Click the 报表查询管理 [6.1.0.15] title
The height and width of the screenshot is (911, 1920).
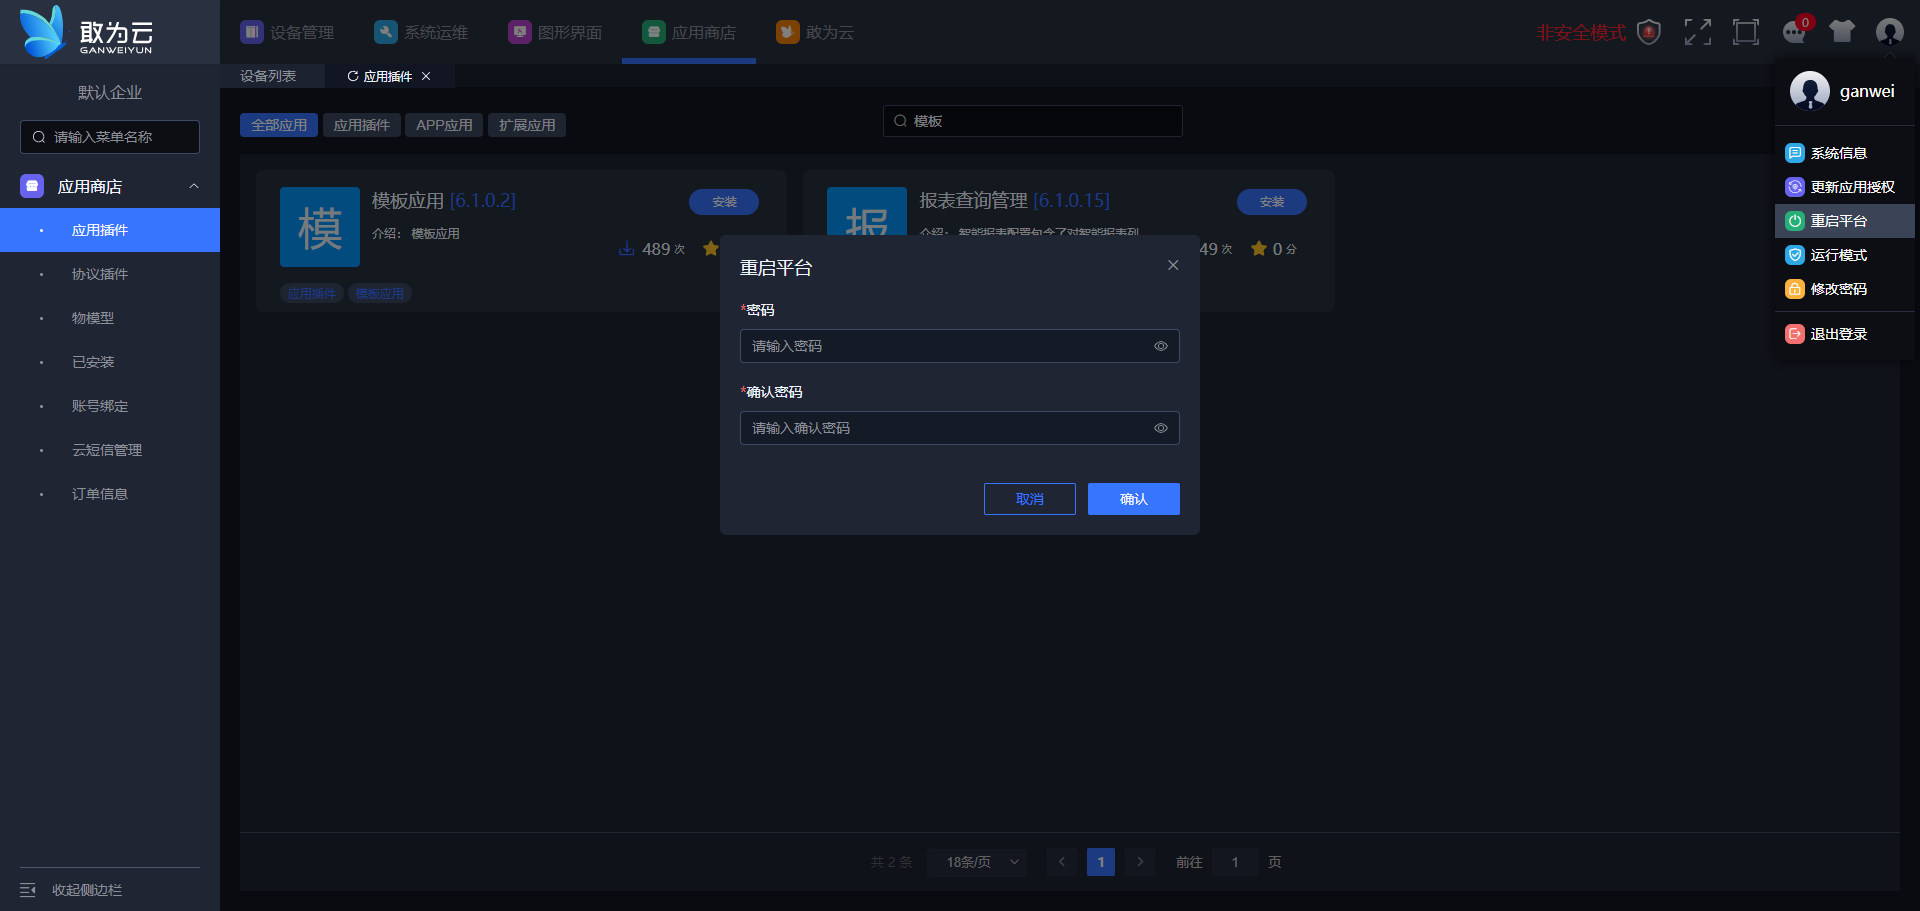coord(1015,201)
